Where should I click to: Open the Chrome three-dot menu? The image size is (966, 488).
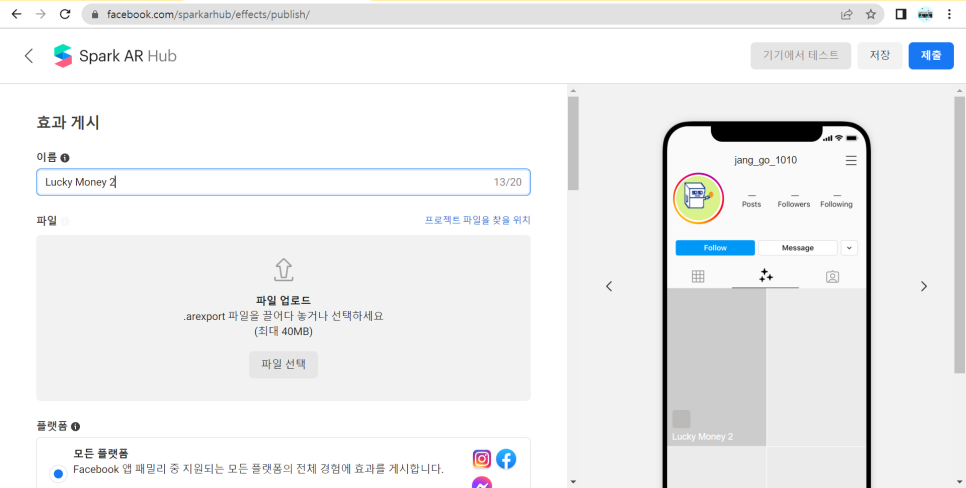[x=949, y=14]
